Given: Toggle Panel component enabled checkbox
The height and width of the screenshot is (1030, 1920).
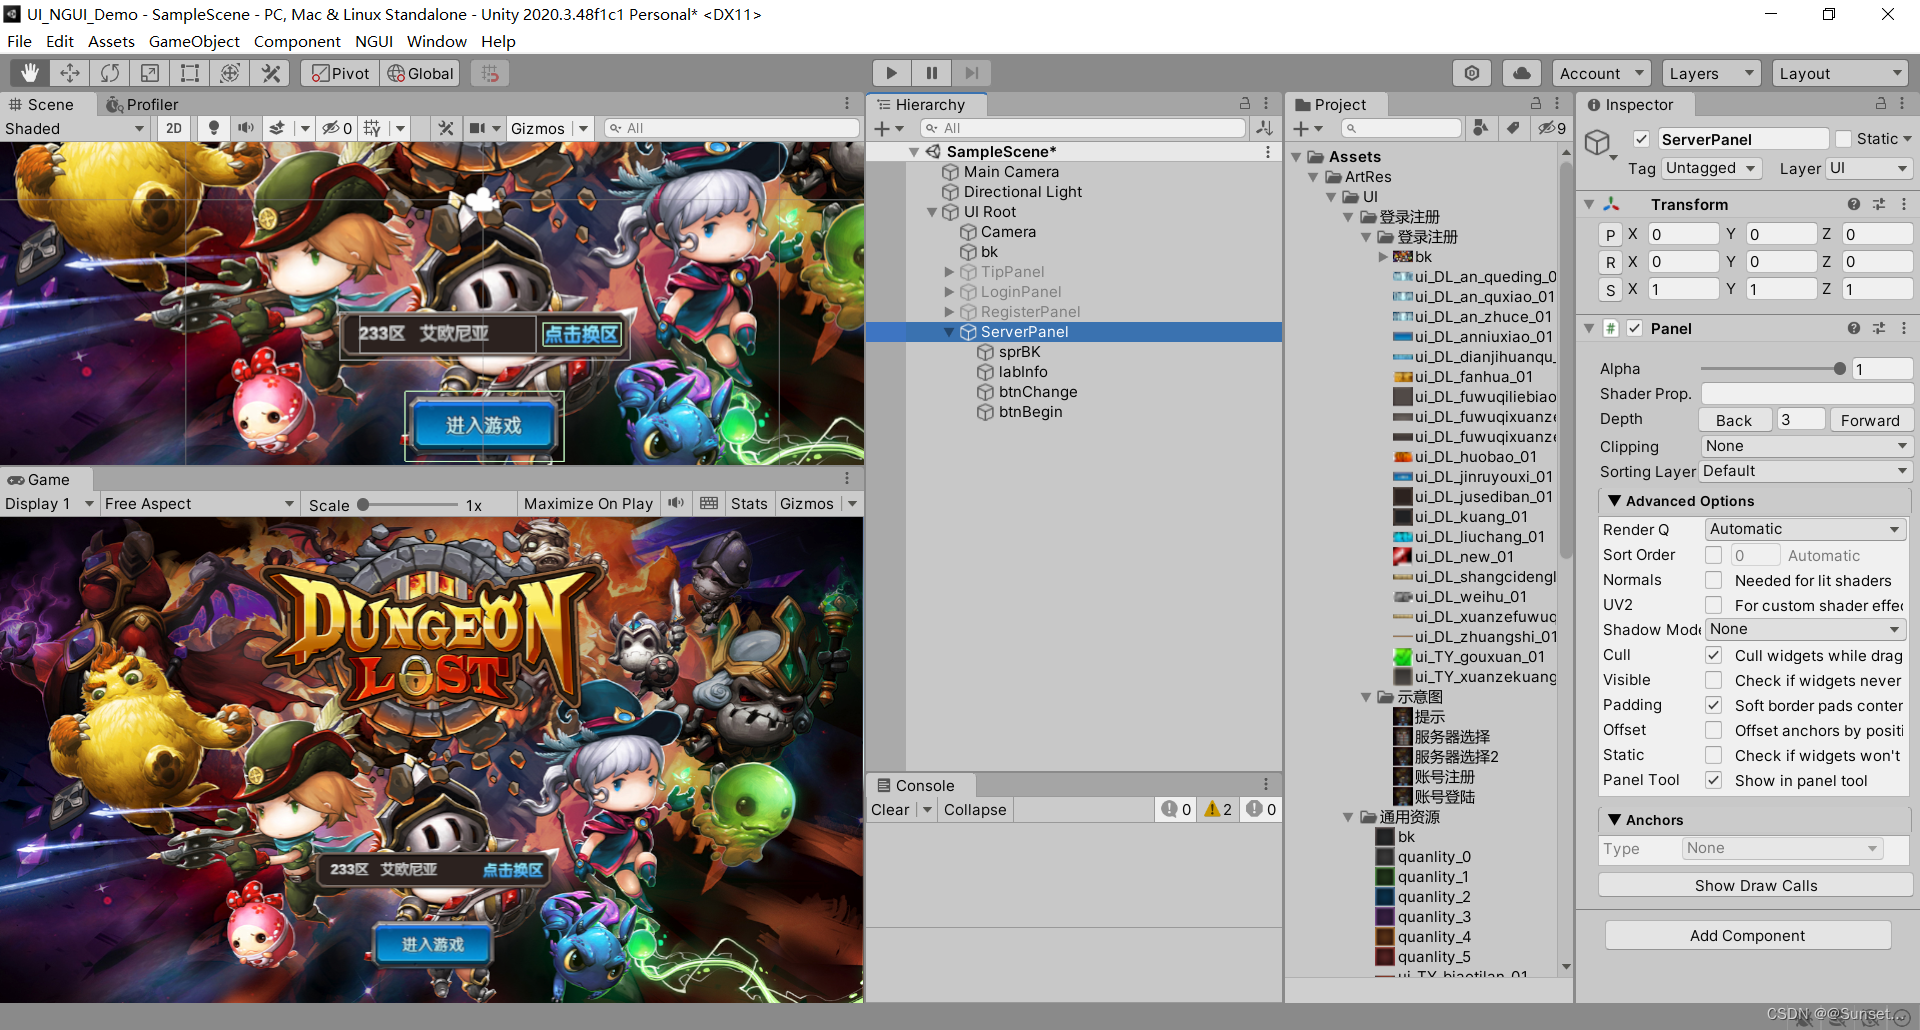Looking at the screenshot, I should tap(1635, 328).
